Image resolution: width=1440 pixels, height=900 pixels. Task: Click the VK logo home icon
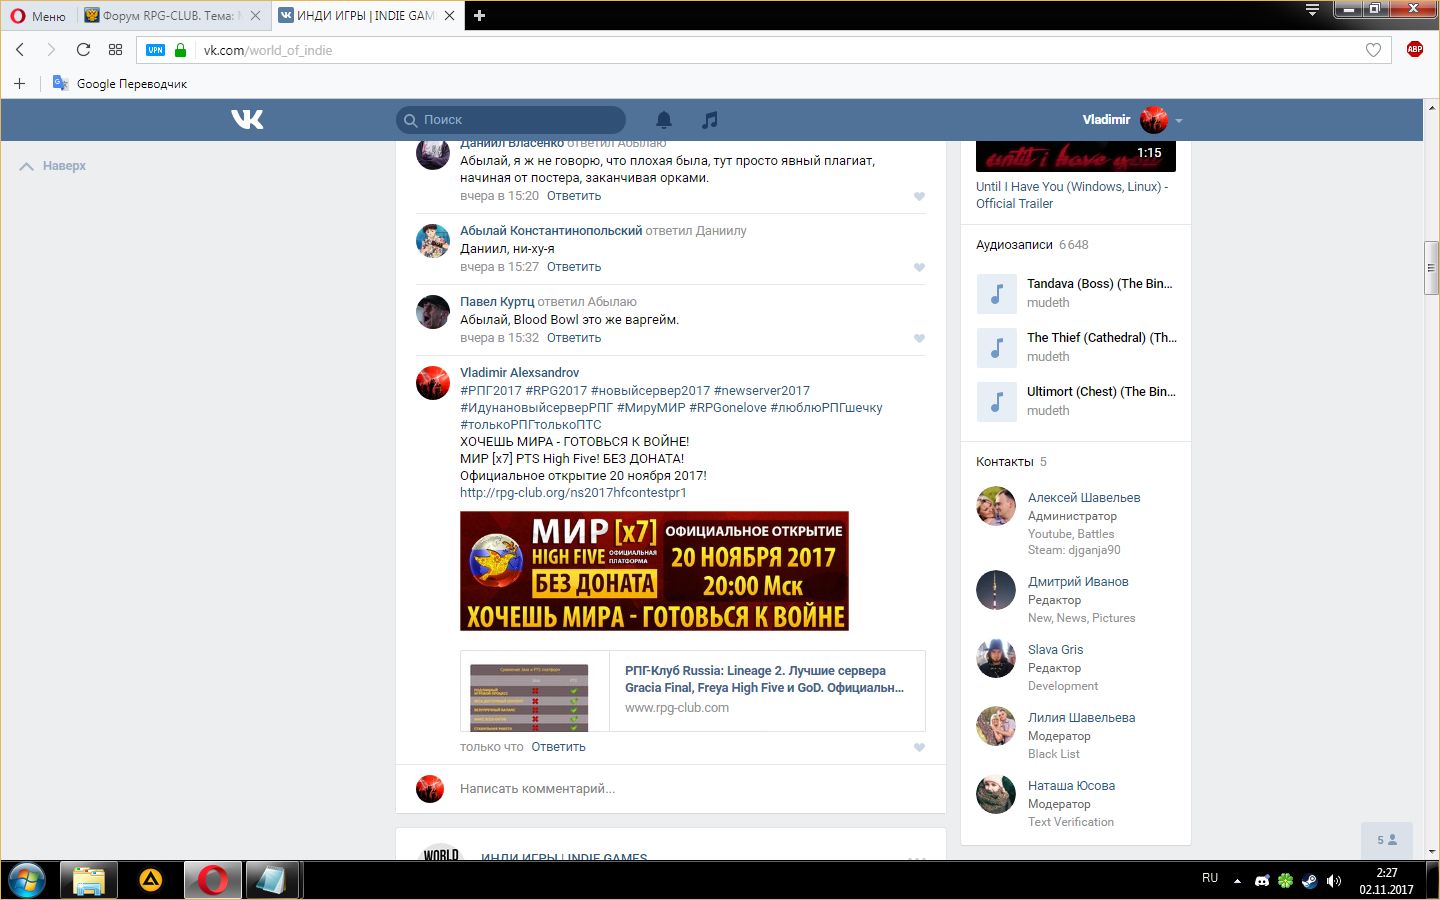(x=247, y=120)
